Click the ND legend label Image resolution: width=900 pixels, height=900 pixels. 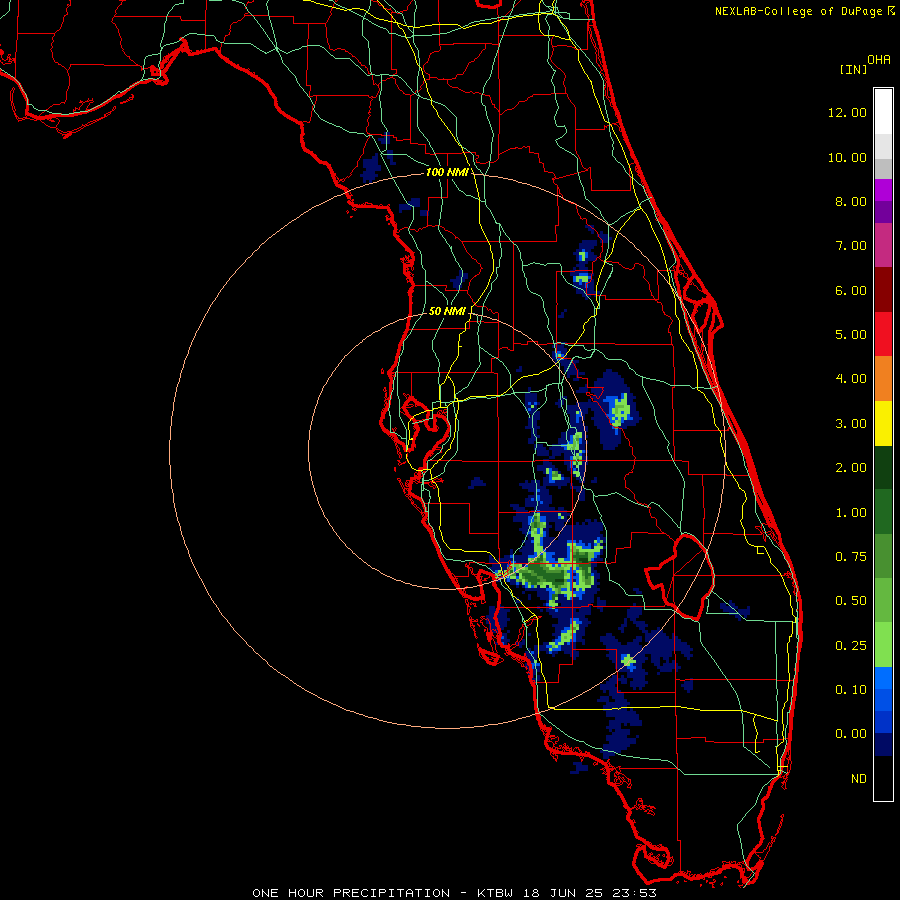(x=859, y=779)
